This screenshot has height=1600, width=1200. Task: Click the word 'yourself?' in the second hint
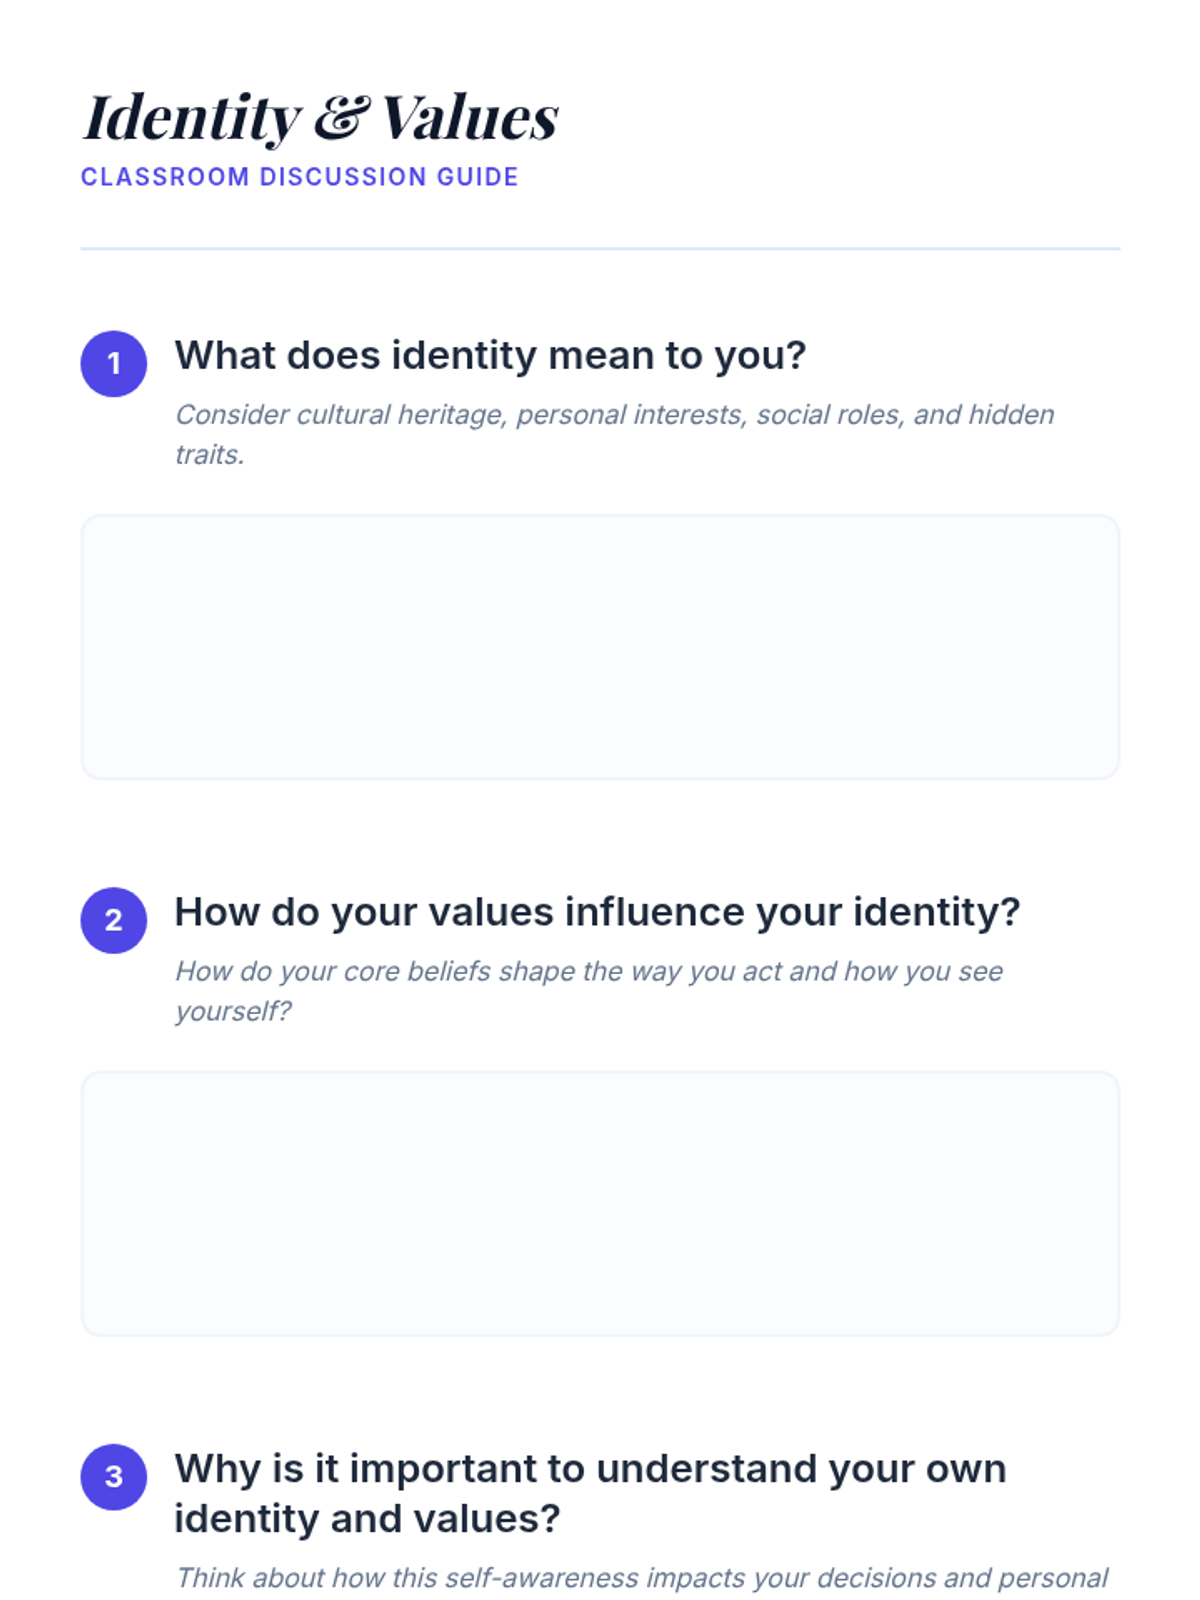[x=233, y=1011]
